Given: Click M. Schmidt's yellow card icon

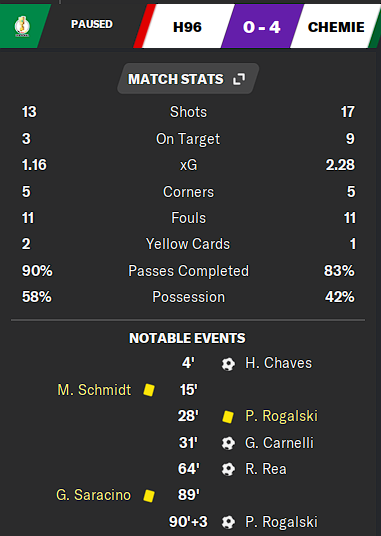Looking at the screenshot, I should 149,390.
